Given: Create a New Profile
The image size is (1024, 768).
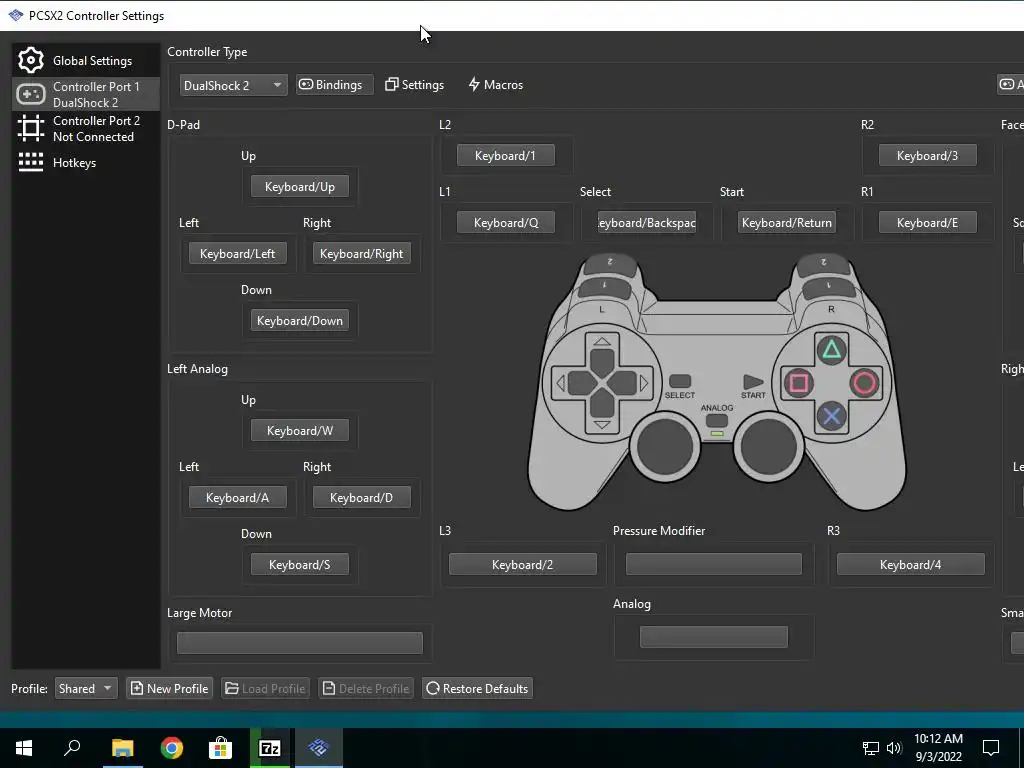Looking at the screenshot, I should click(170, 688).
